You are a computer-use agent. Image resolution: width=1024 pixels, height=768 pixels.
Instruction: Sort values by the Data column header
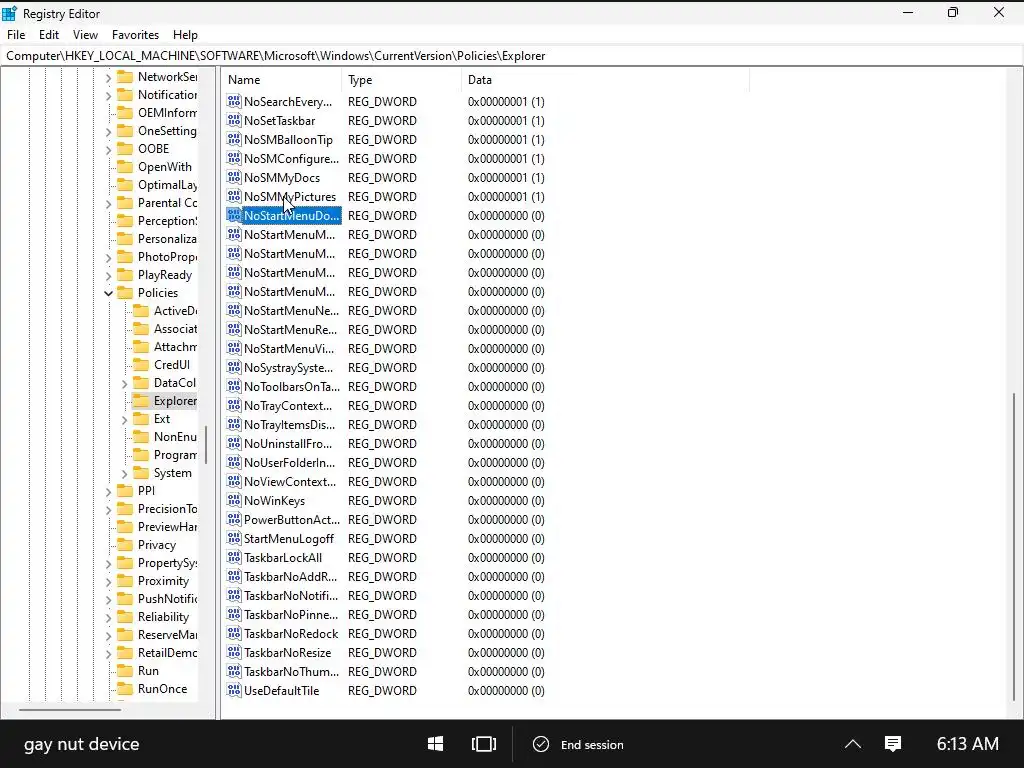click(x=605, y=80)
